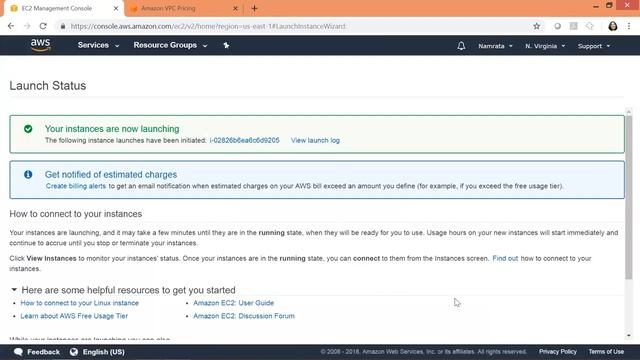Click the globe language icon

74,352
